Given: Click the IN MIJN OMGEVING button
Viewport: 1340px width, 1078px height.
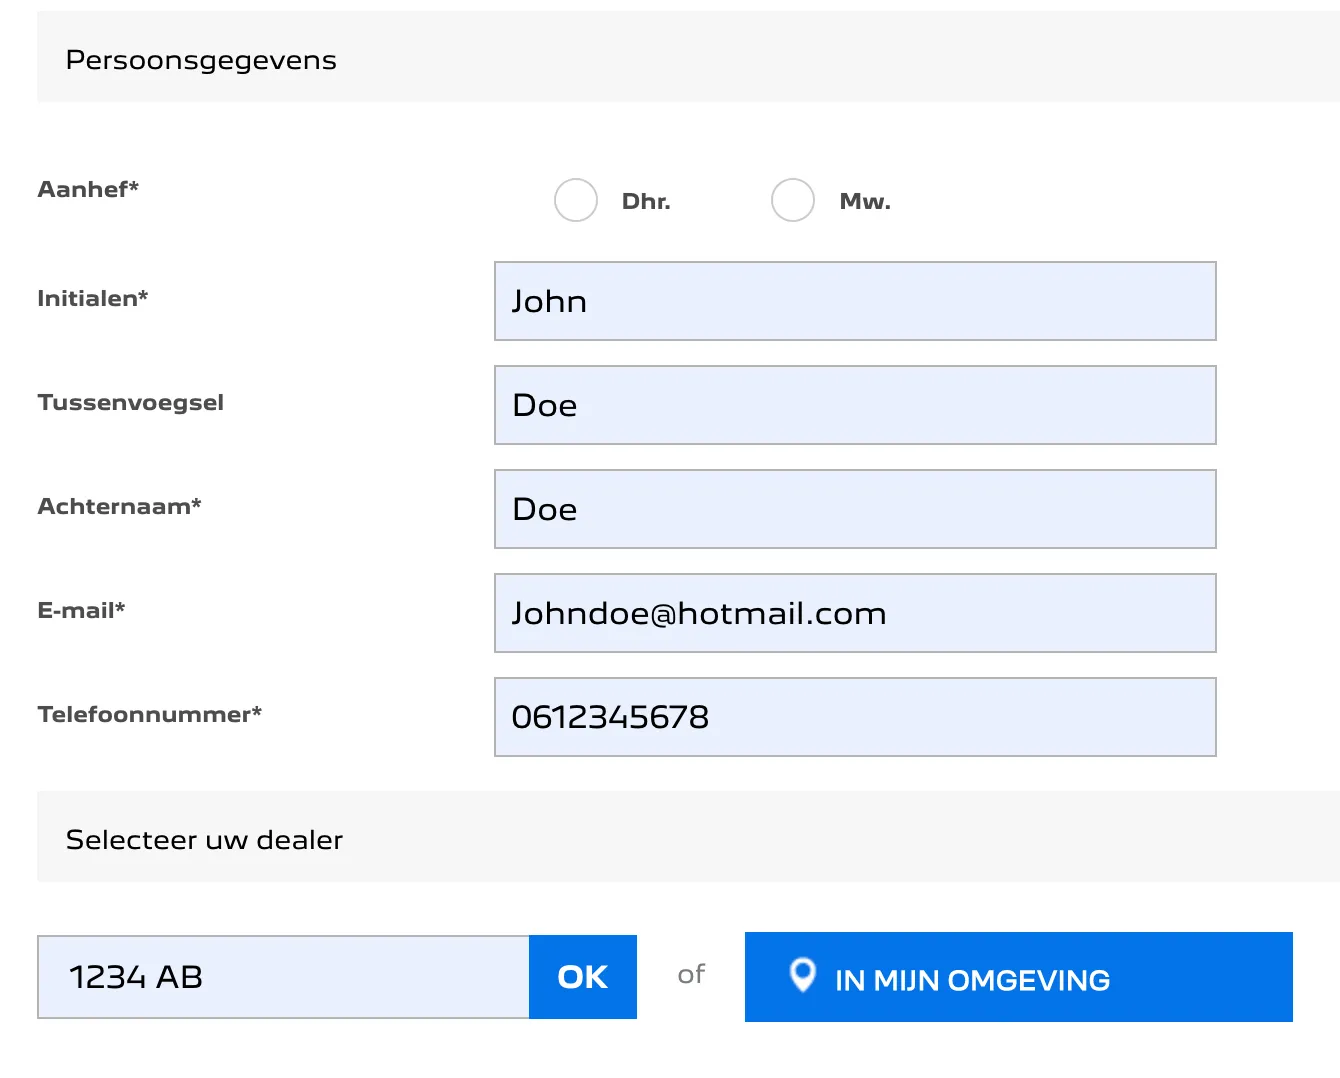Looking at the screenshot, I should tap(1019, 977).
